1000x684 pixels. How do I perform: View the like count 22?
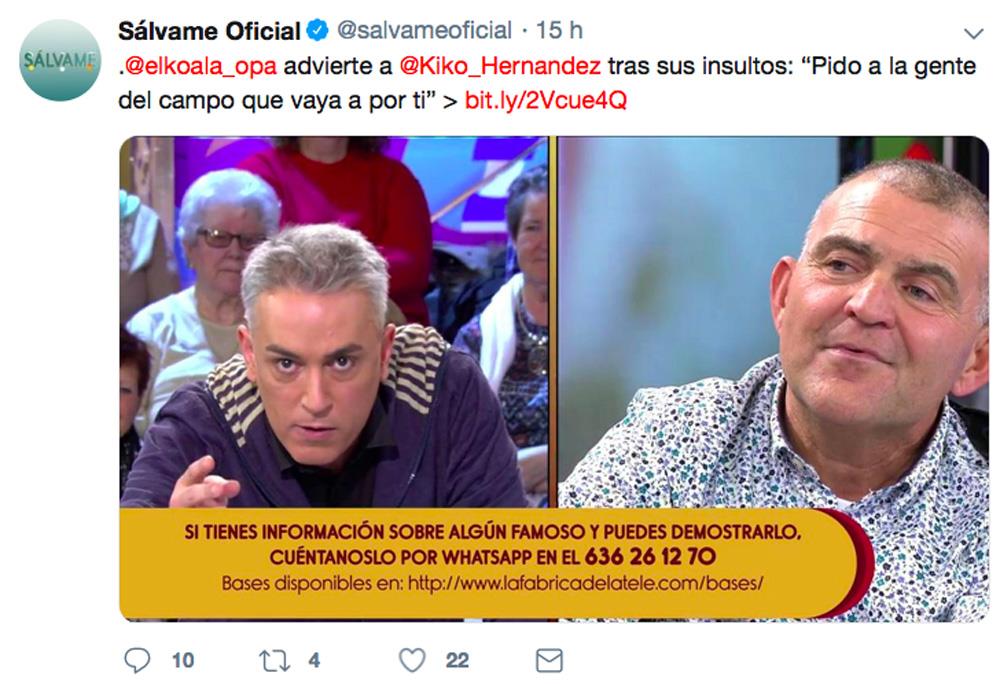(457, 660)
